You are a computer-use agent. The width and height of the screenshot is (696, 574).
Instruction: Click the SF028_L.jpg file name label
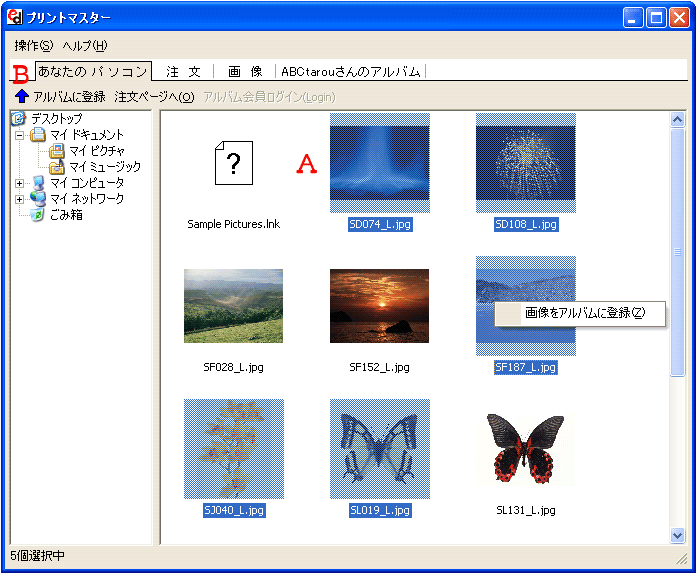click(233, 367)
